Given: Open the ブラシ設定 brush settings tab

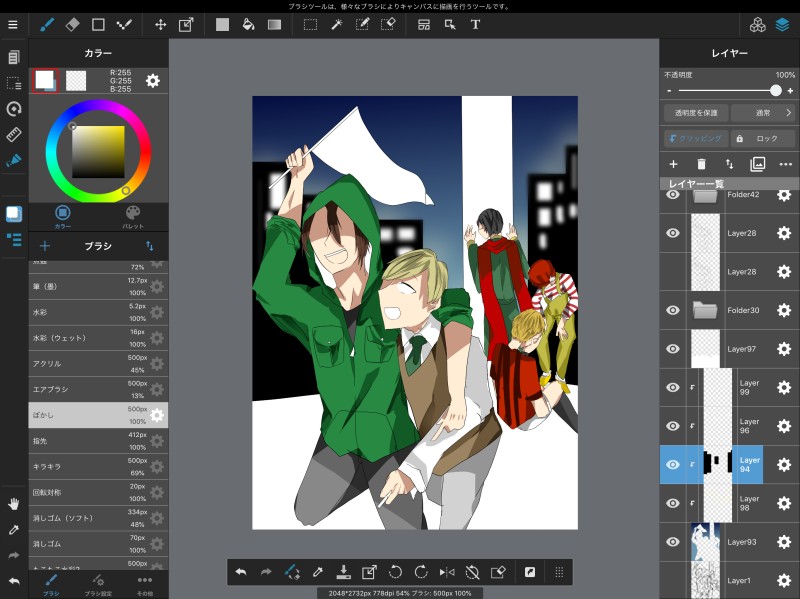Looking at the screenshot, I should pyautogui.click(x=98, y=583).
